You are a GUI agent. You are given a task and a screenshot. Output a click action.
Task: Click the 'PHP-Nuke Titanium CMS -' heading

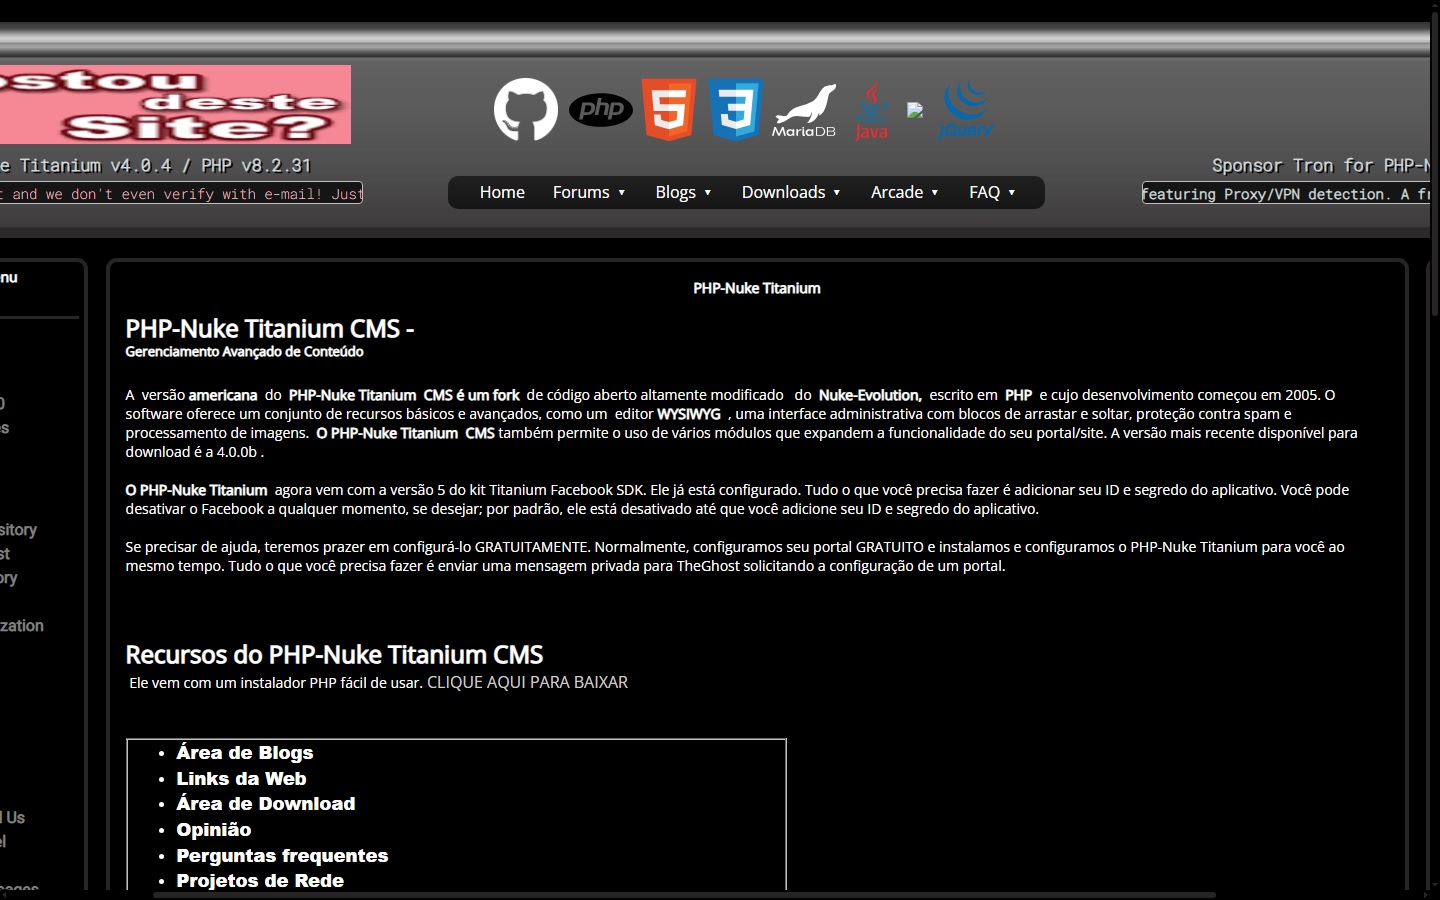pyautogui.click(x=269, y=328)
